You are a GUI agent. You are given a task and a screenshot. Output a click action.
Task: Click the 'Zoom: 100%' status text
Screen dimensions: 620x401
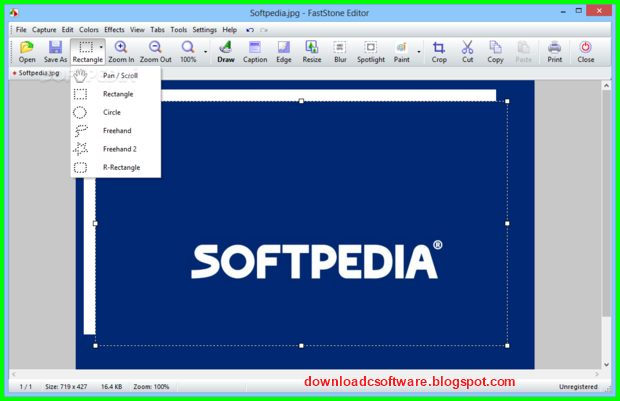pyautogui.click(x=151, y=387)
